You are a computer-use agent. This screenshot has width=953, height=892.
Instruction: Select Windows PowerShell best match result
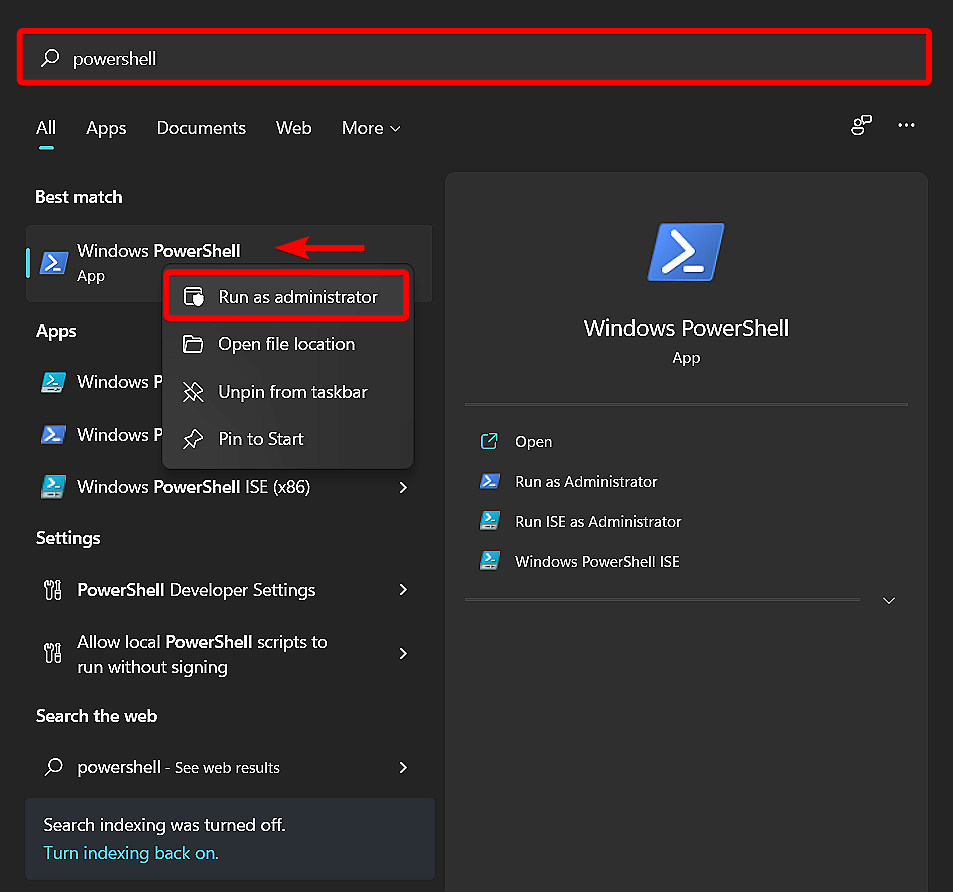click(229, 263)
